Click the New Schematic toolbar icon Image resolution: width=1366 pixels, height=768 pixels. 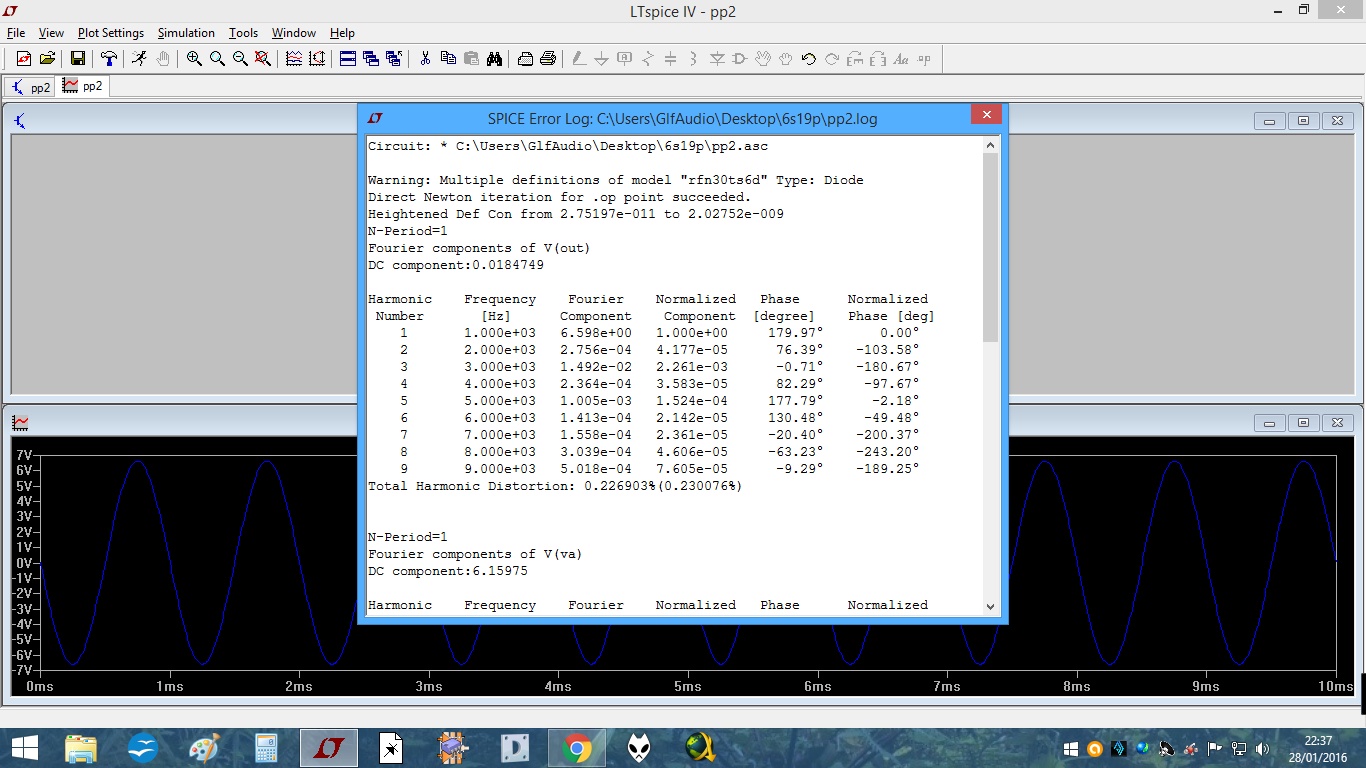coord(24,59)
